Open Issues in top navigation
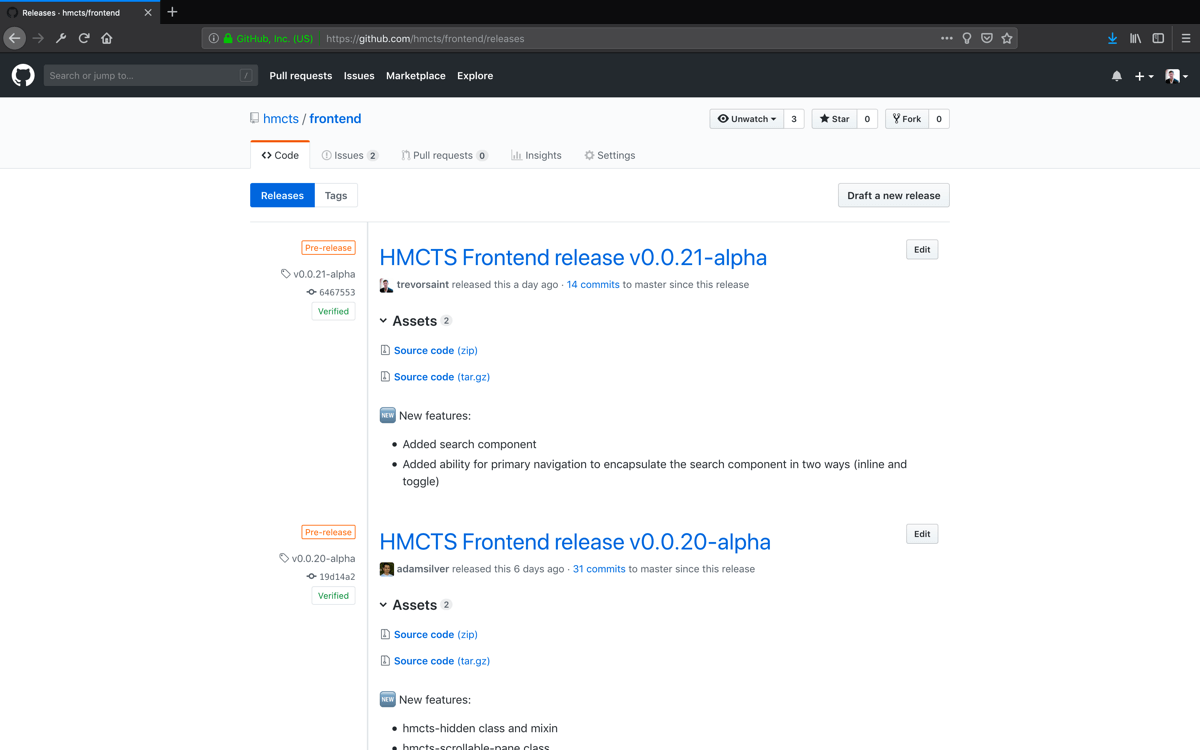This screenshot has height=750, width=1200. pyautogui.click(x=359, y=76)
